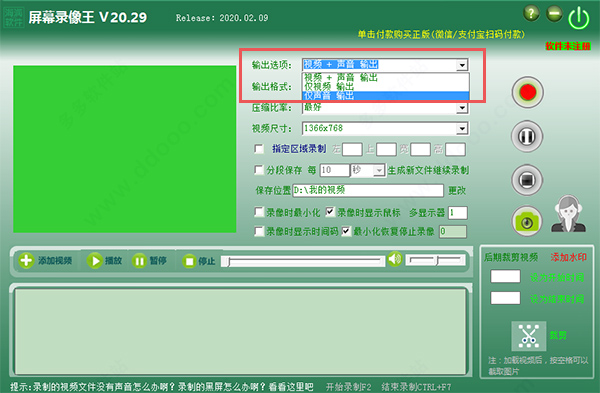Click the 高 region height field
The image size is (600, 393).
click(x=455, y=149)
